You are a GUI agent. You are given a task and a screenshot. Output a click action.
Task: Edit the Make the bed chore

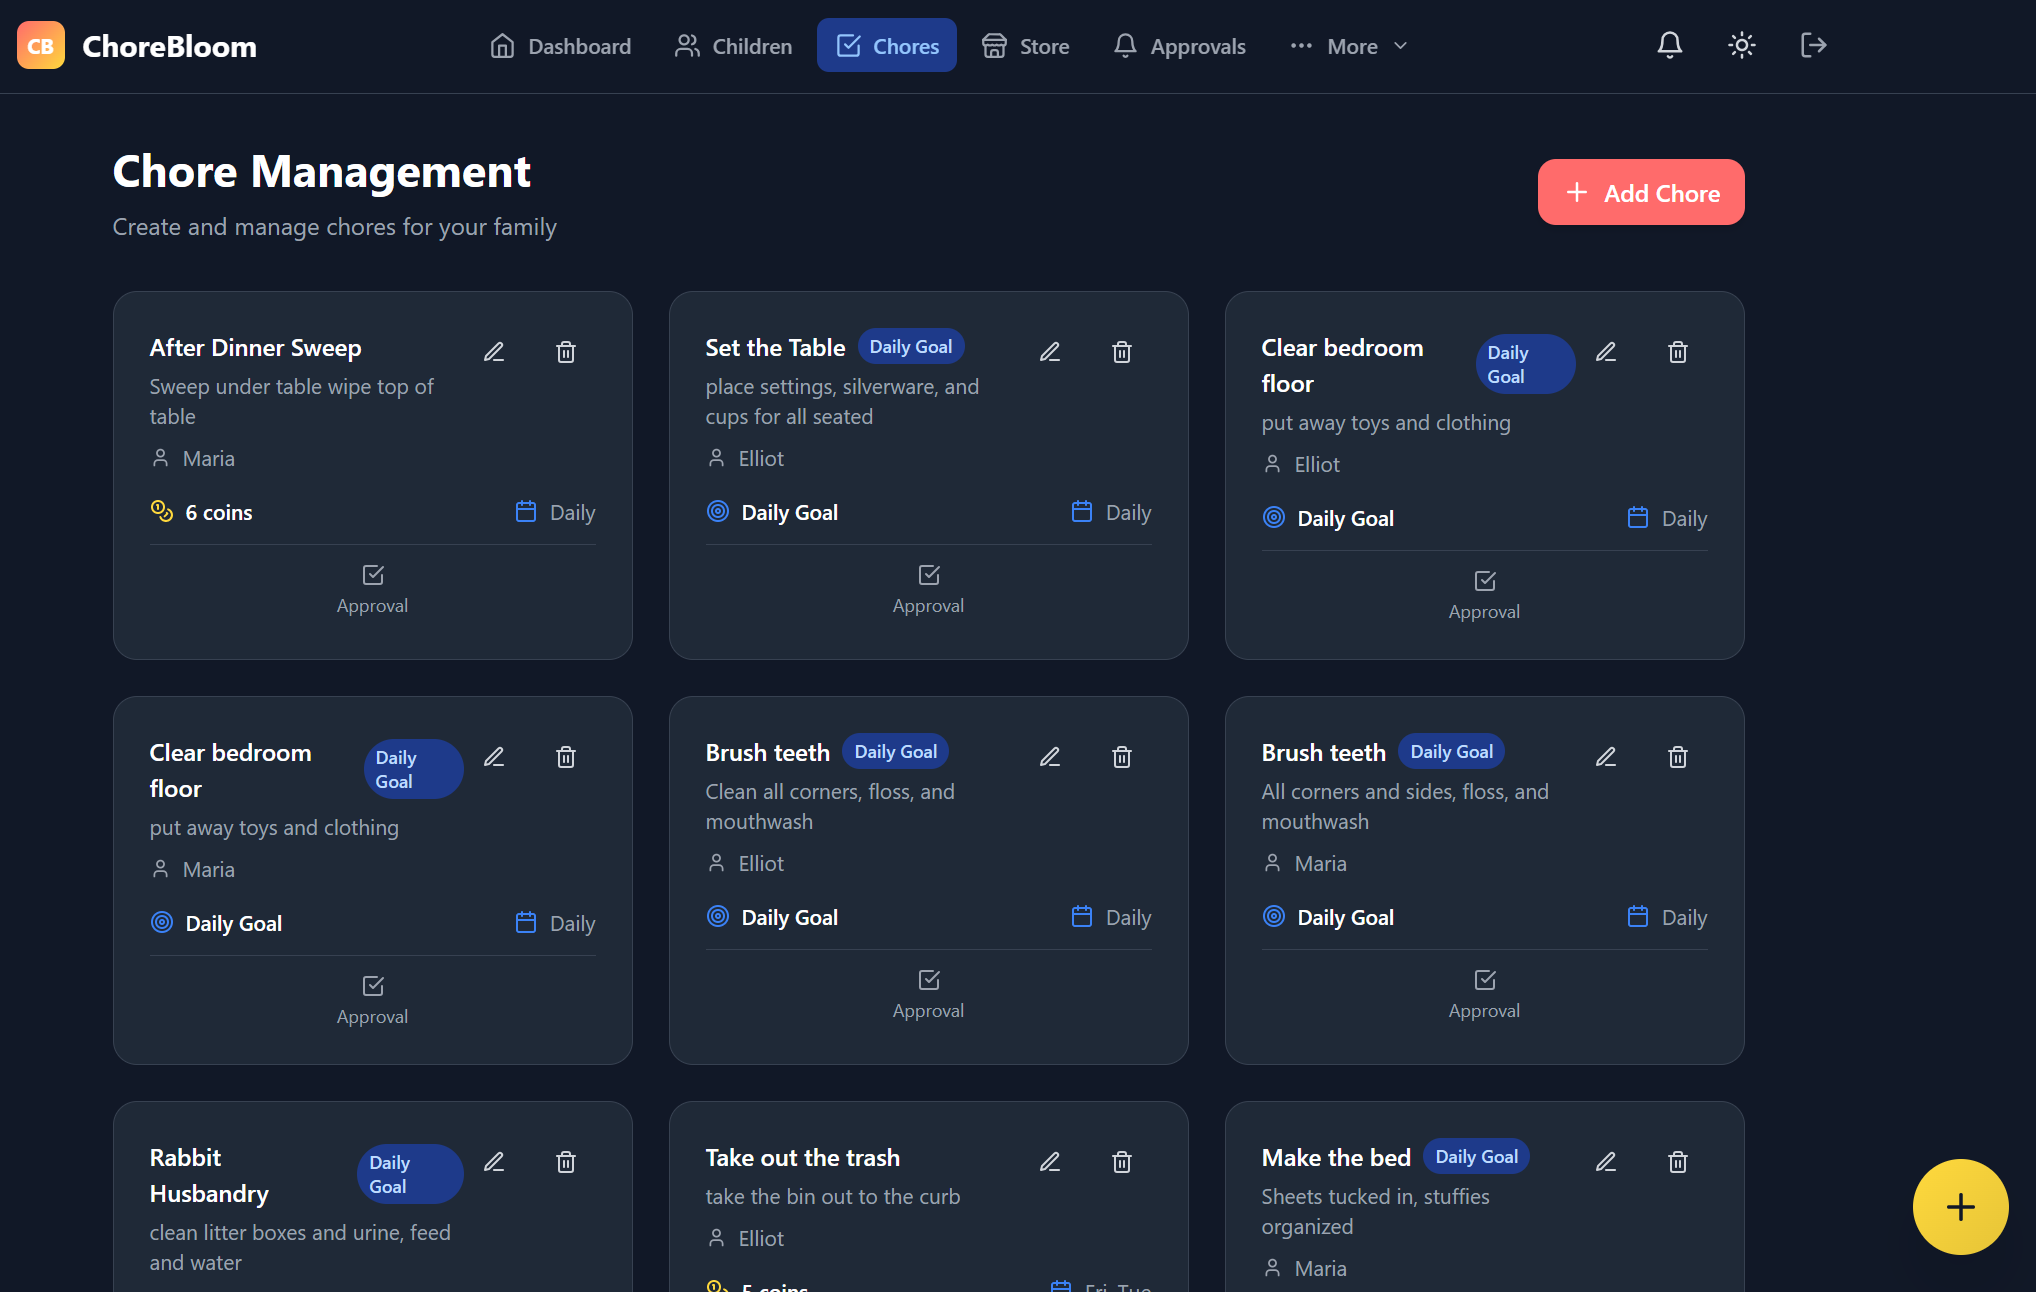1606,1162
